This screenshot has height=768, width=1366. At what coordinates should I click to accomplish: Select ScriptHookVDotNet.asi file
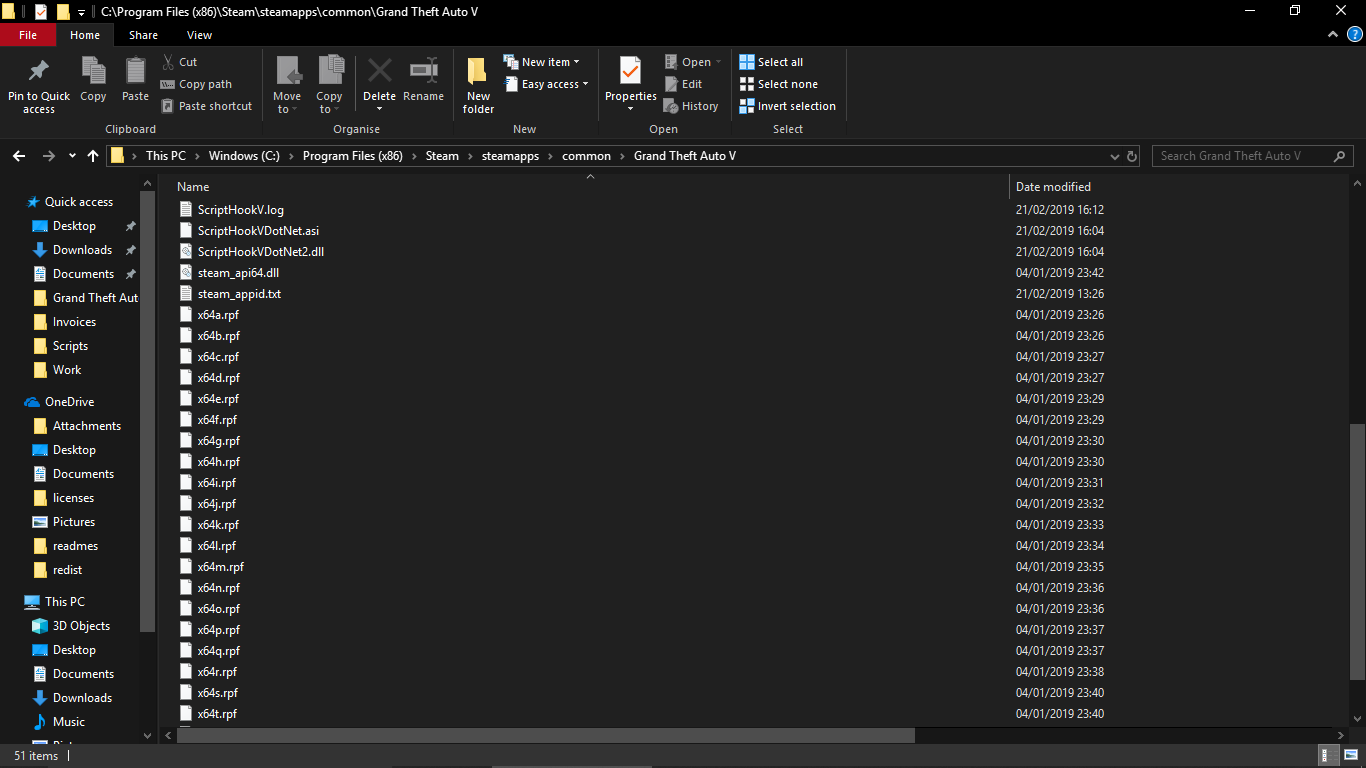click(x=258, y=231)
